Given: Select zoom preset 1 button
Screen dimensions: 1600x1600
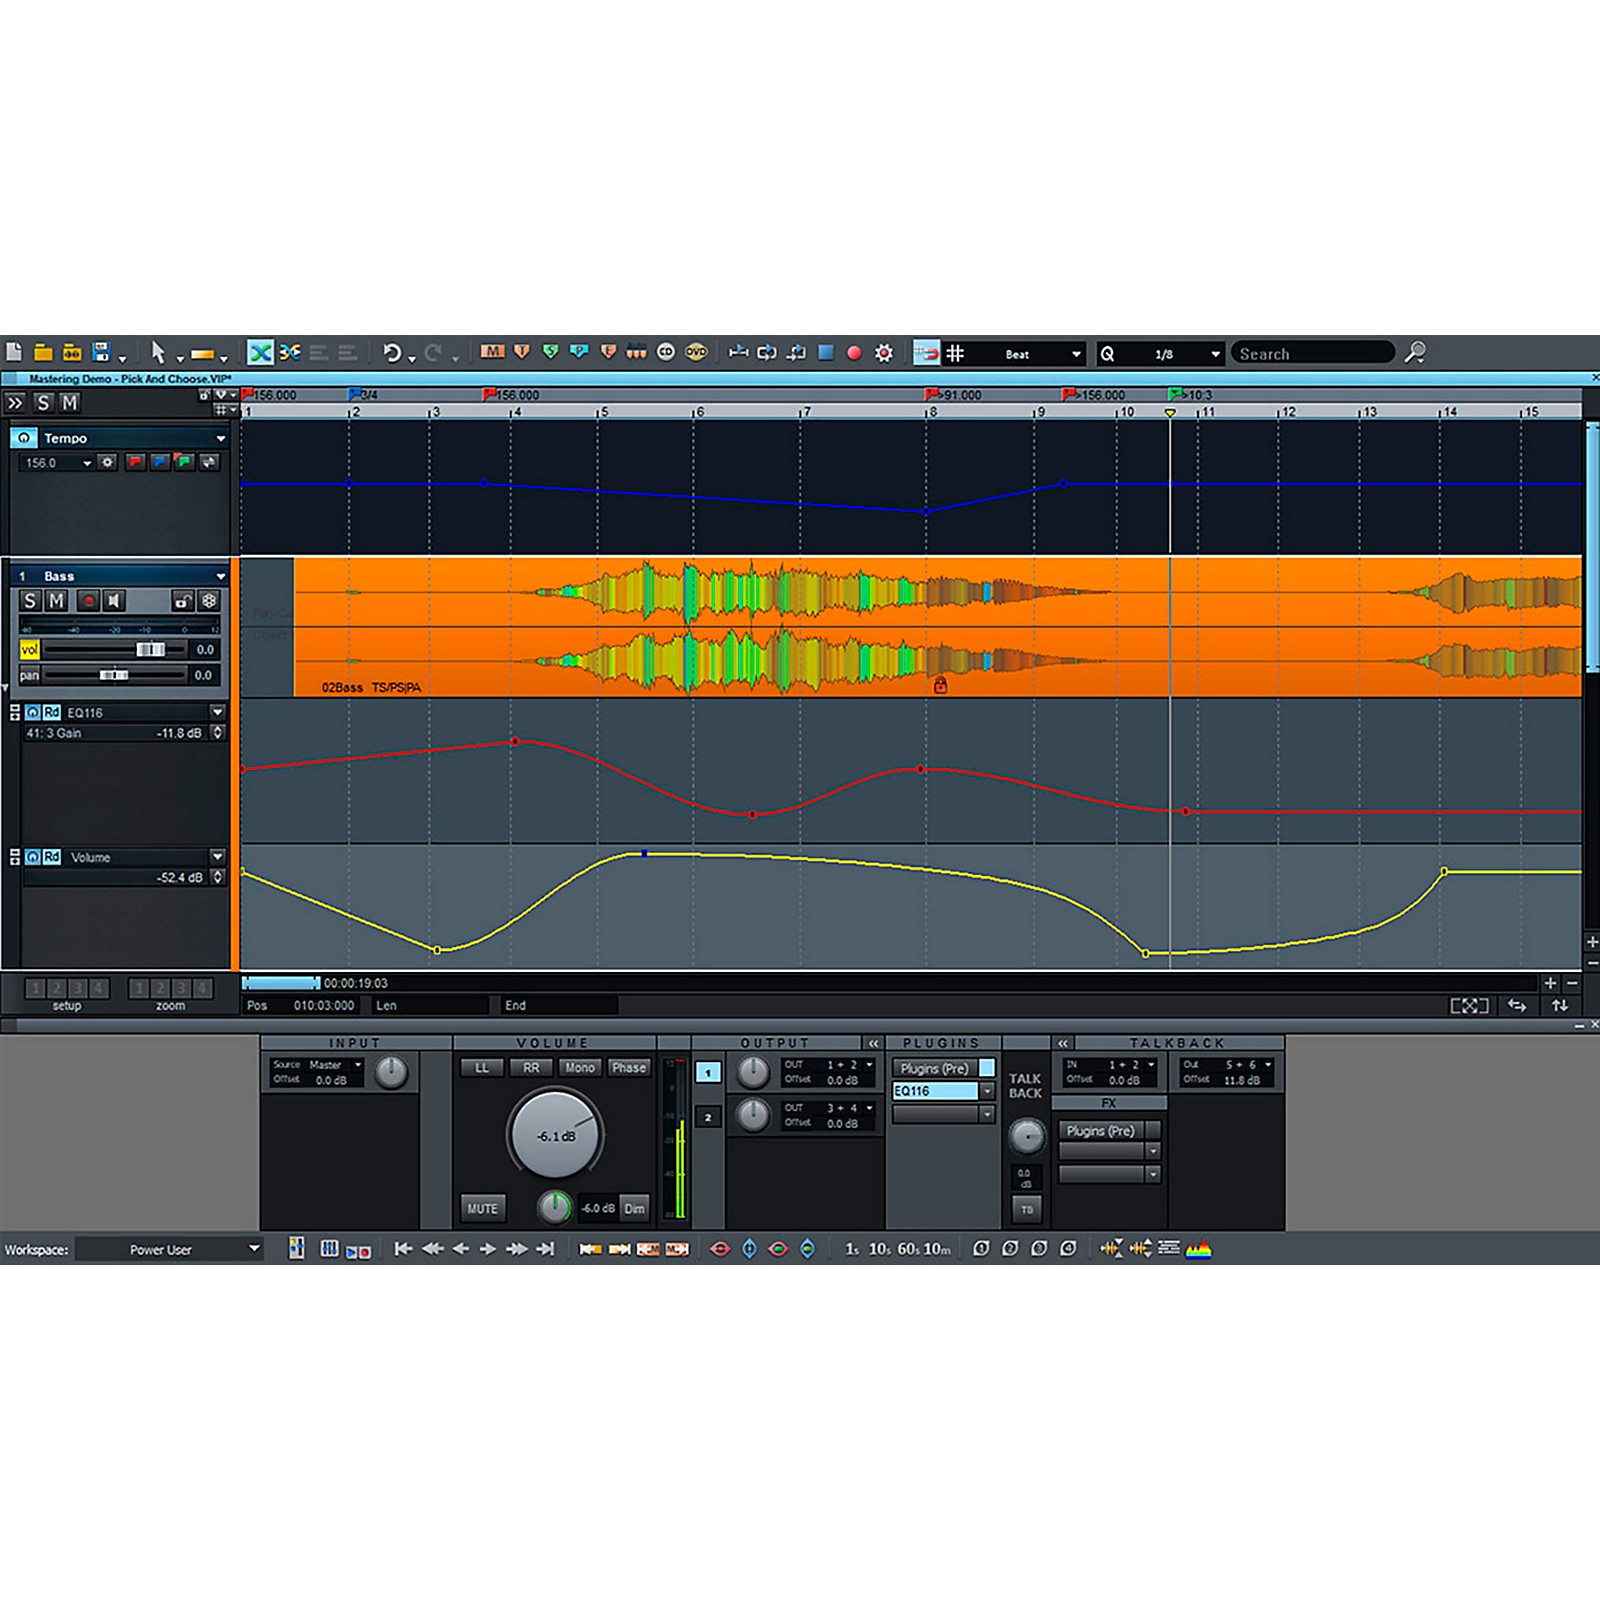Looking at the screenshot, I should pyautogui.click(x=139, y=988).
